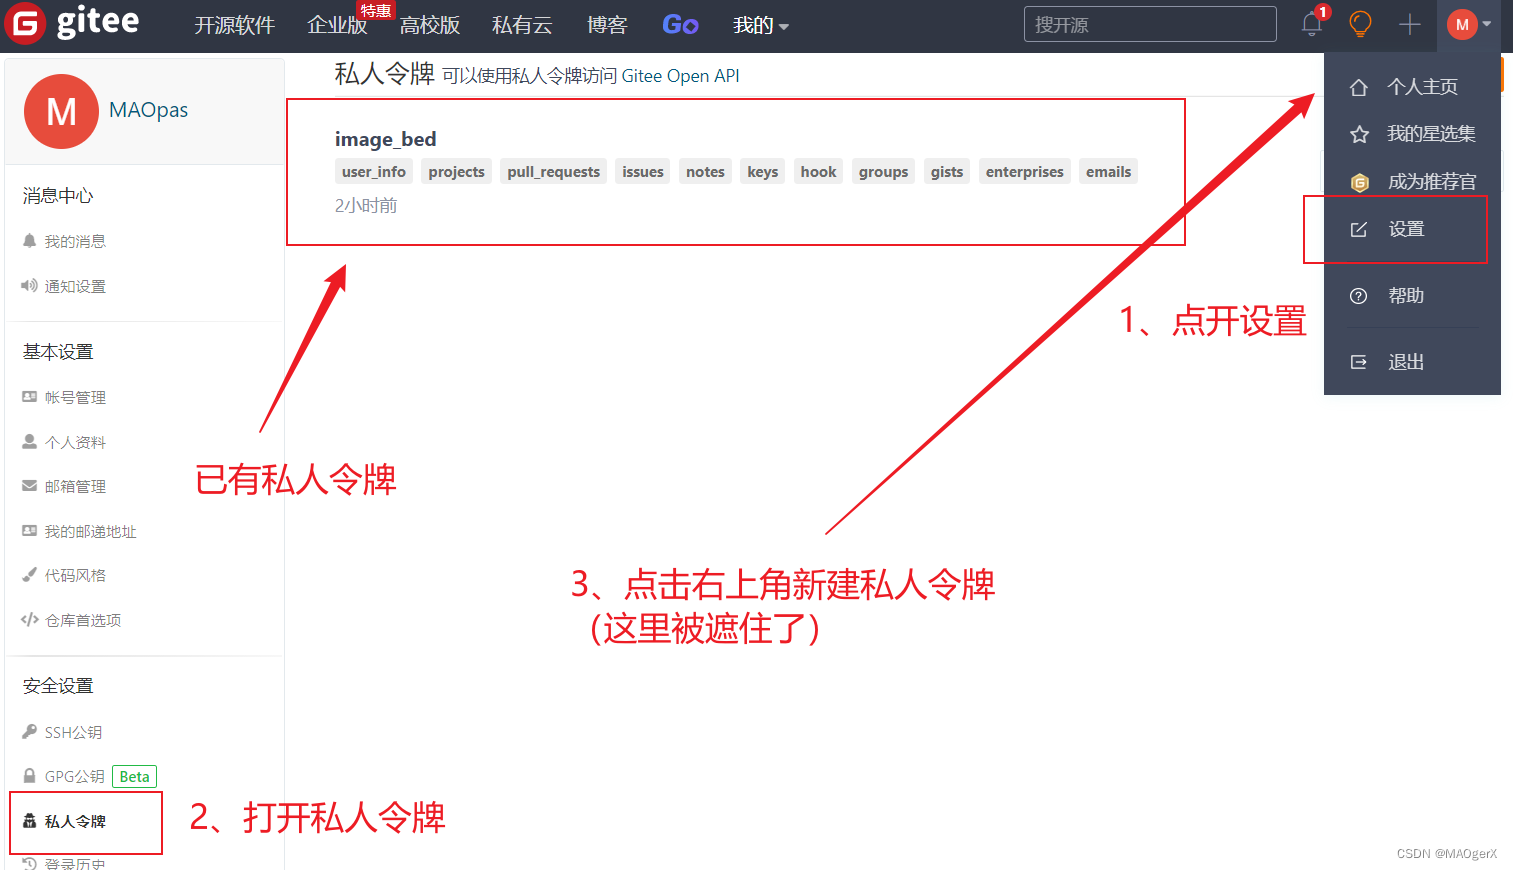This screenshot has width=1513, height=870.
Task: Open 企业版 in the top navigation
Action: coord(337,25)
